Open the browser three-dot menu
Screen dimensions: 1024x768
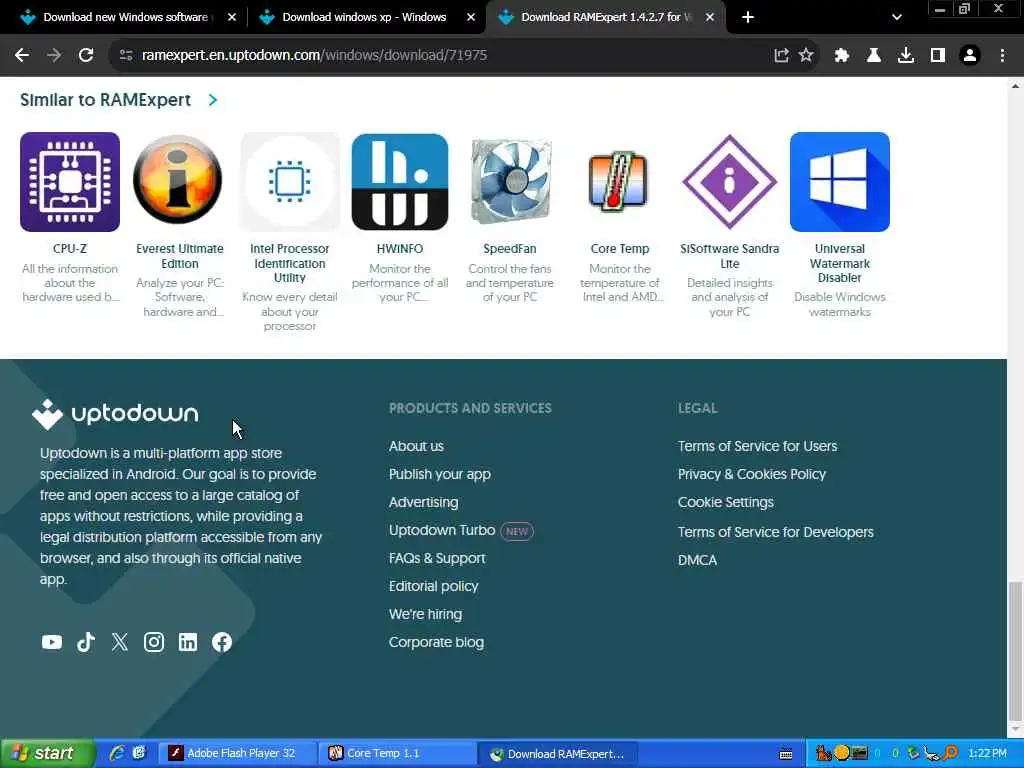click(x=1002, y=55)
